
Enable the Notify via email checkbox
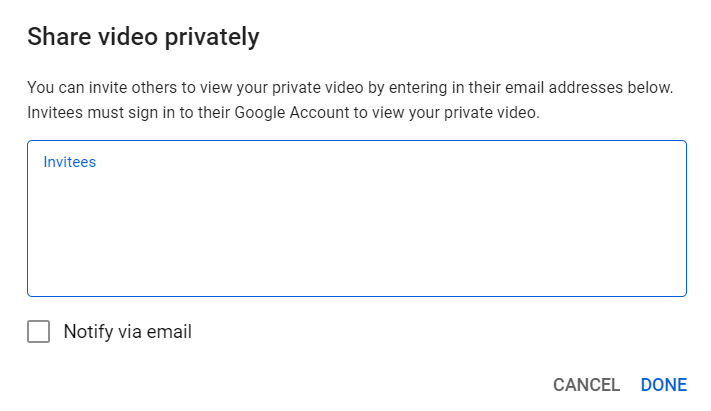pyautogui.click(x=39, y=332)
